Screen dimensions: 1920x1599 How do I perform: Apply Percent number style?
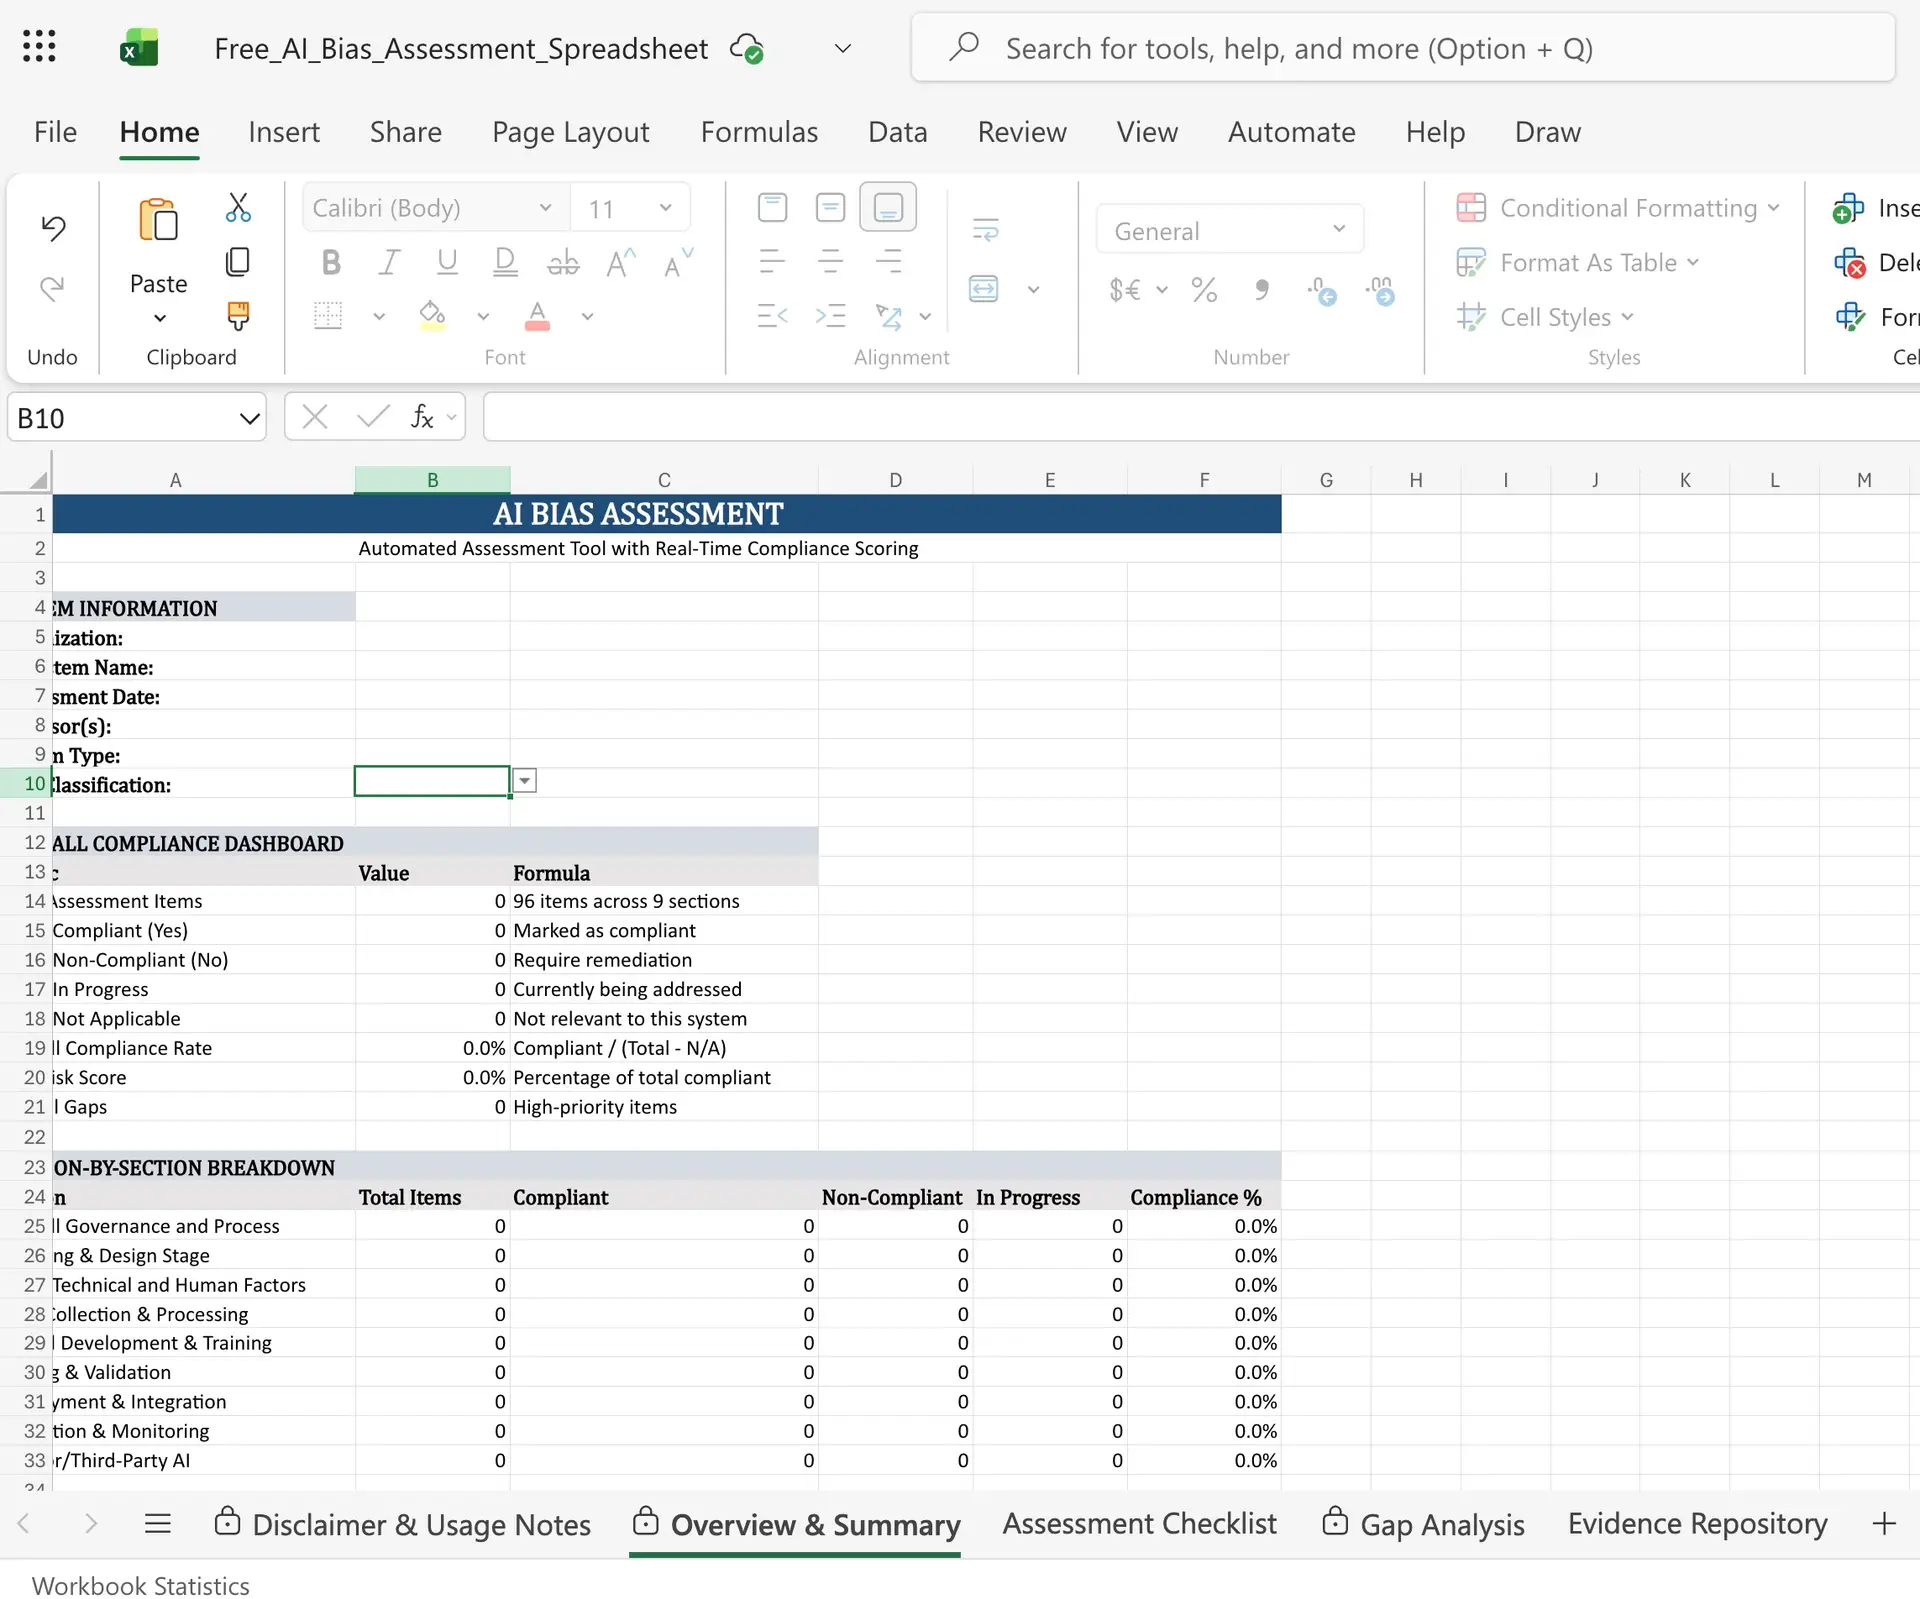[x=1203, y=290]
